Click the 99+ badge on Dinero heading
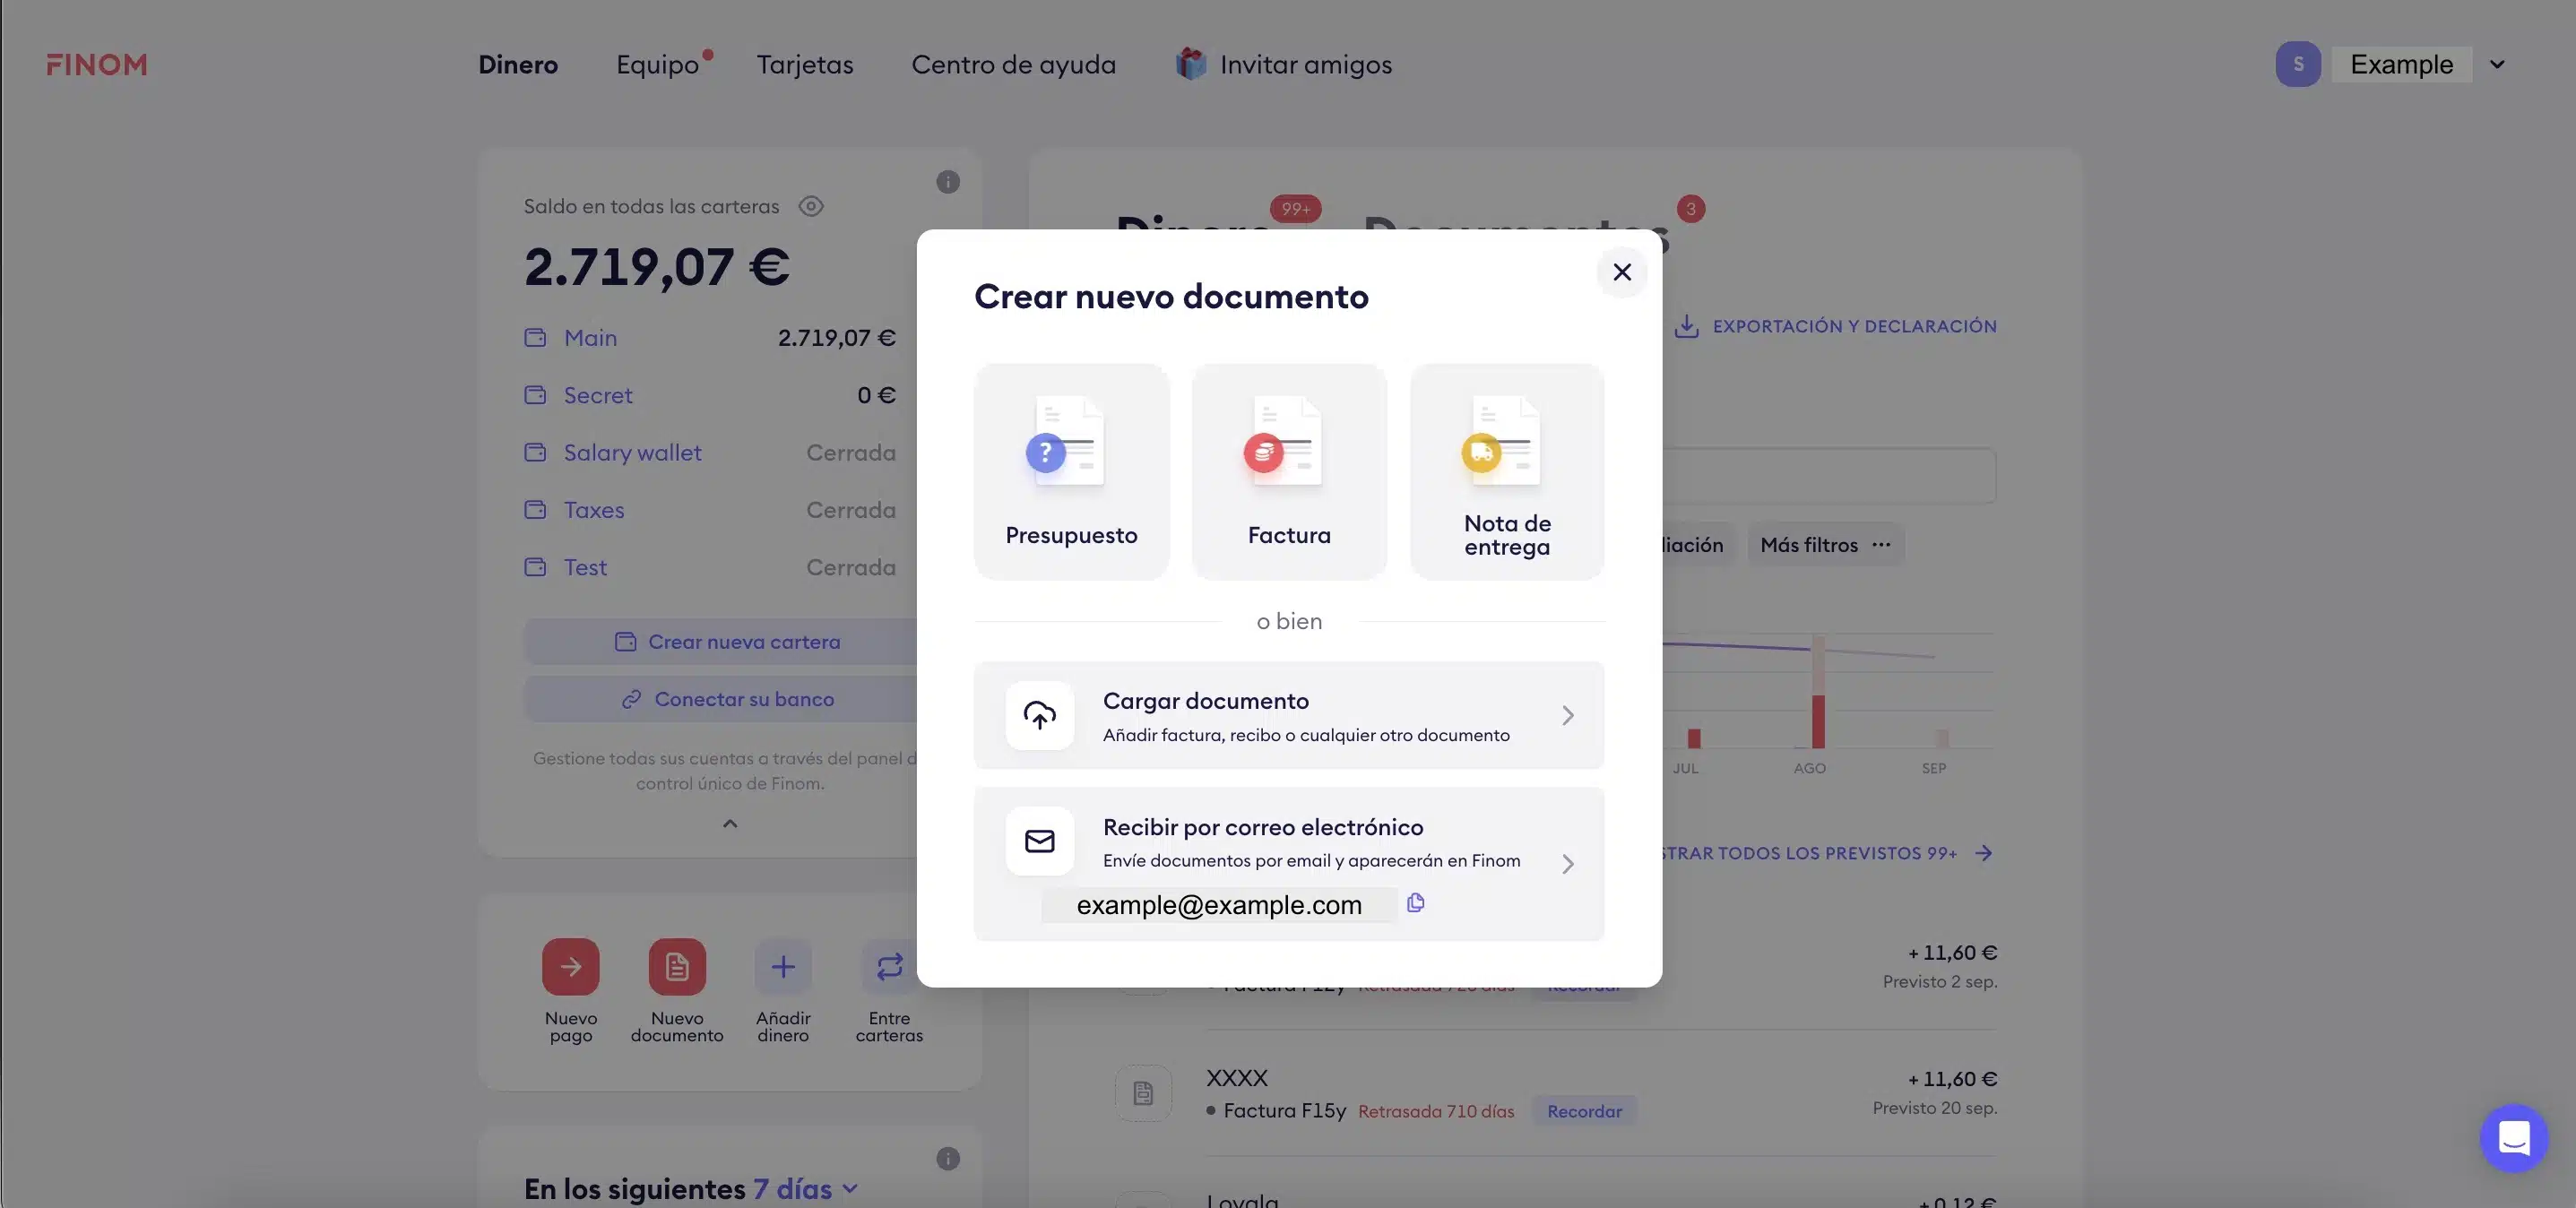The image size is (2576, 1208). point(1295,209)
